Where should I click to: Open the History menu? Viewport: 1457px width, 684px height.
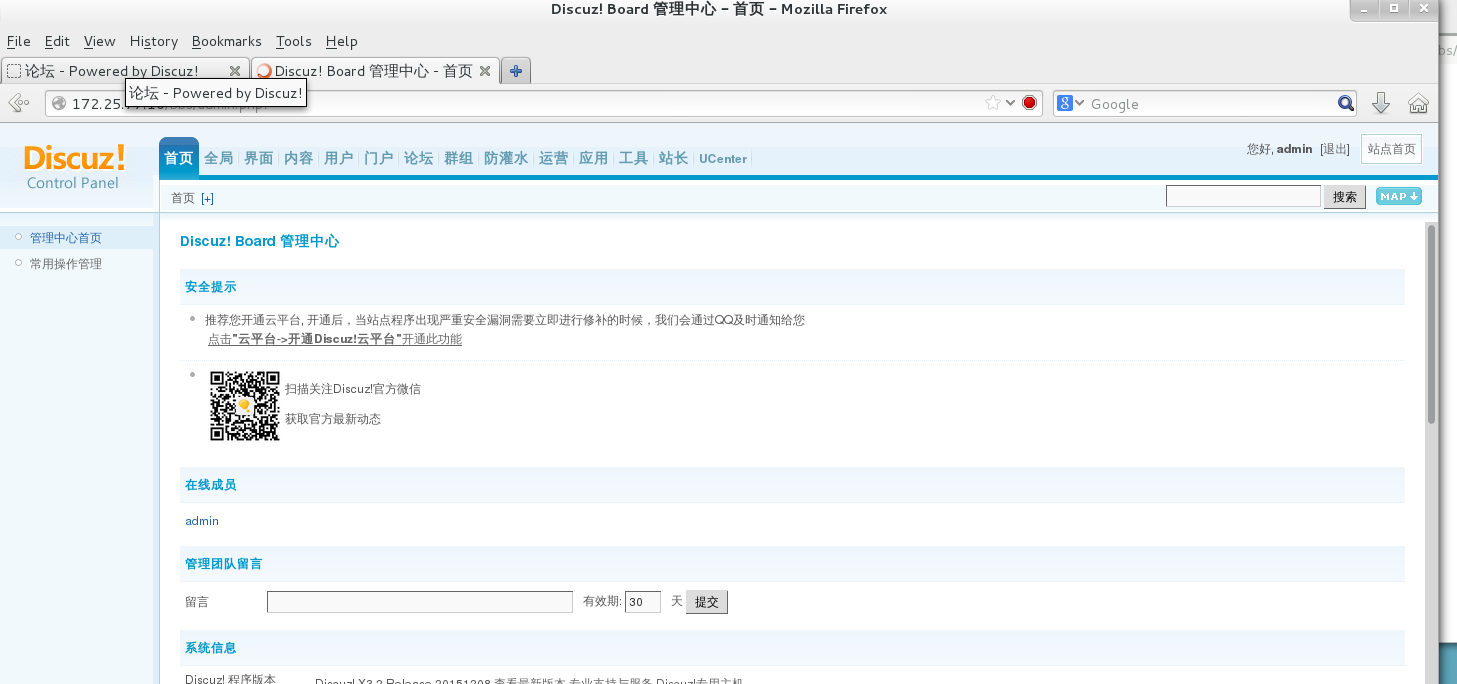[154, 41]
